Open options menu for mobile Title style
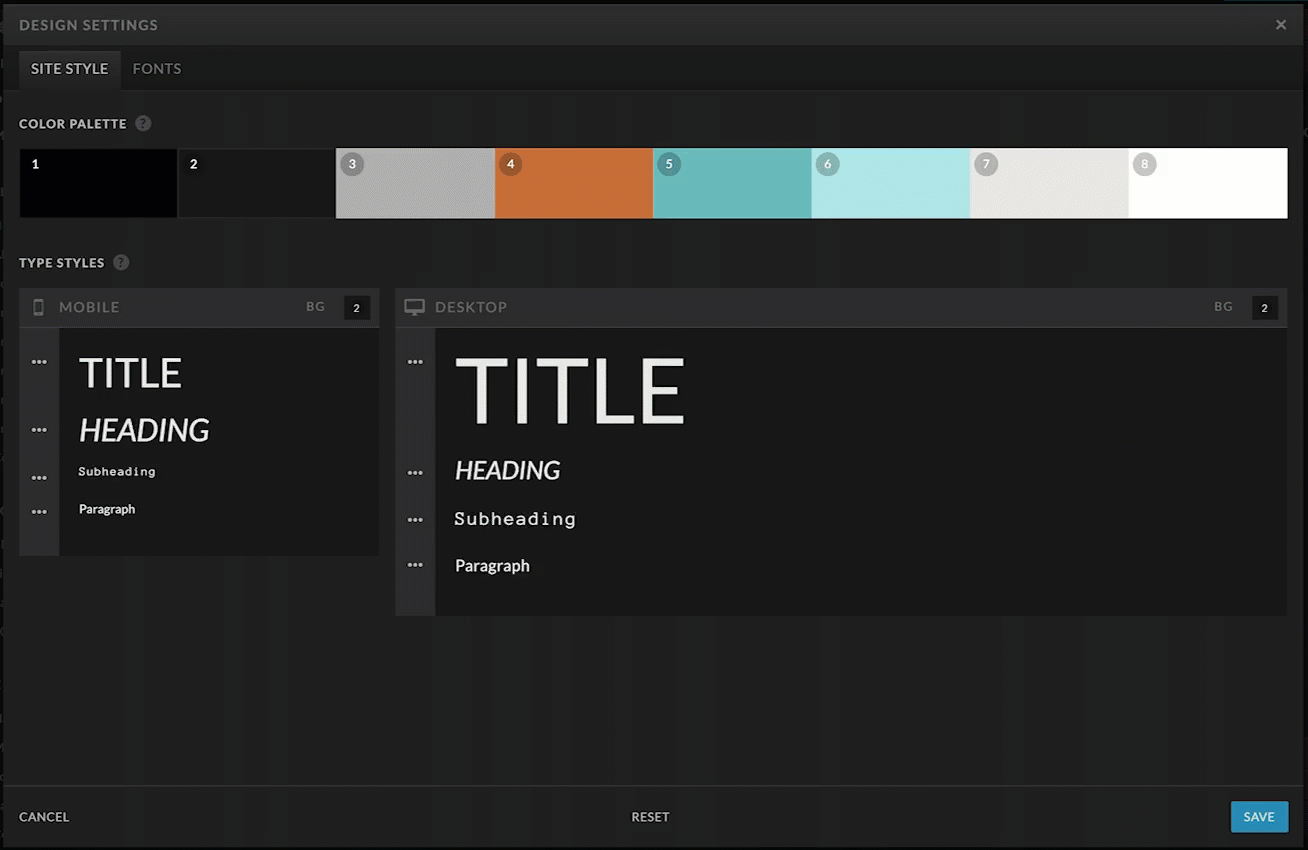This screenshot has height=850, width=1308. (39, 362)
